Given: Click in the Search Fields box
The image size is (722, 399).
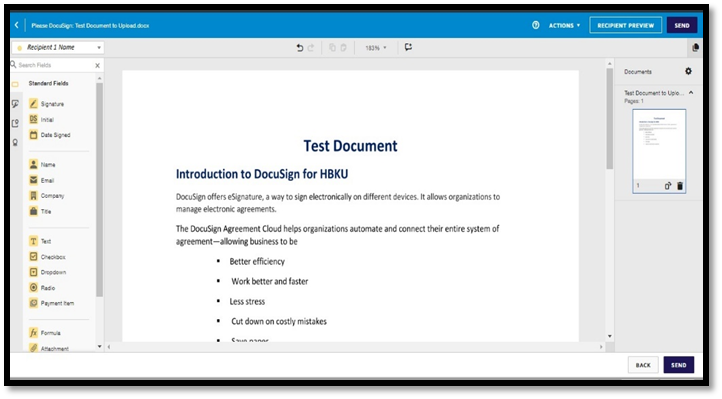Looking at the screenshot, I should (54, 65).
